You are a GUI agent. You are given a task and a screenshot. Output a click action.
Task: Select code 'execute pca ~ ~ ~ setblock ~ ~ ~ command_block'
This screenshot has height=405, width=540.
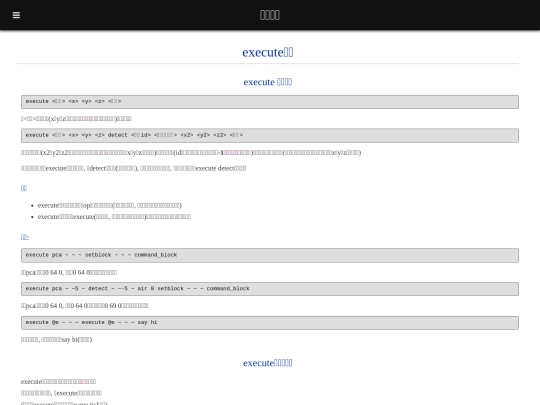click(270, 255)
